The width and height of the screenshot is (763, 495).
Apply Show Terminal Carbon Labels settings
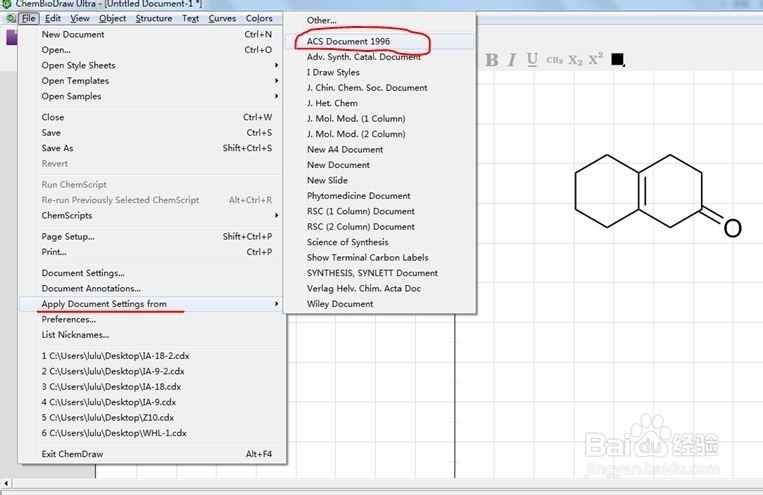click(x=380, y=258)
